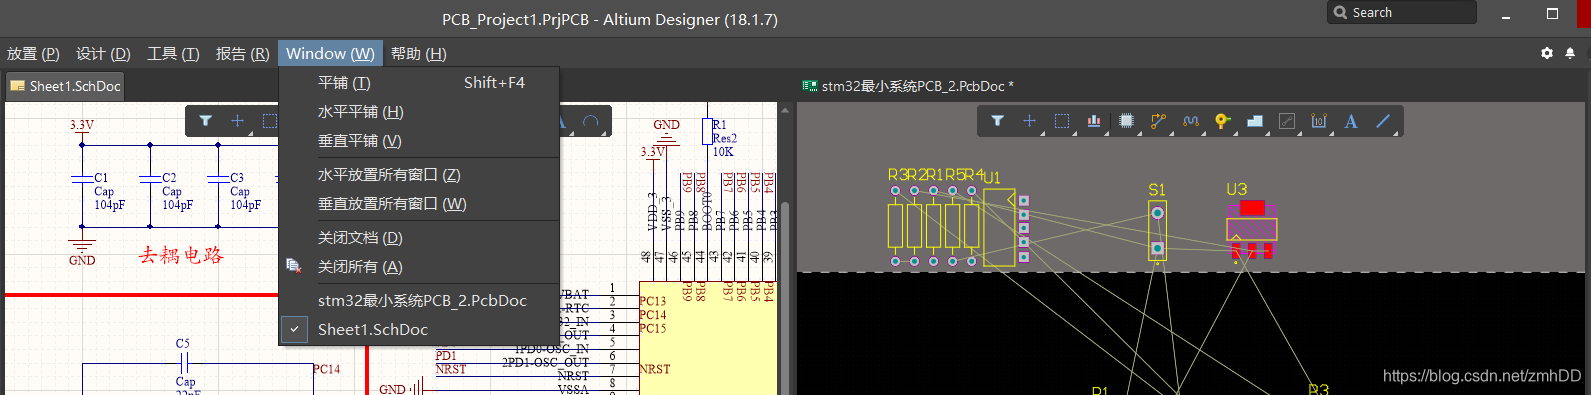
Task: Select the schematic toolbar rectangle select icon
Action: [269, 121]
